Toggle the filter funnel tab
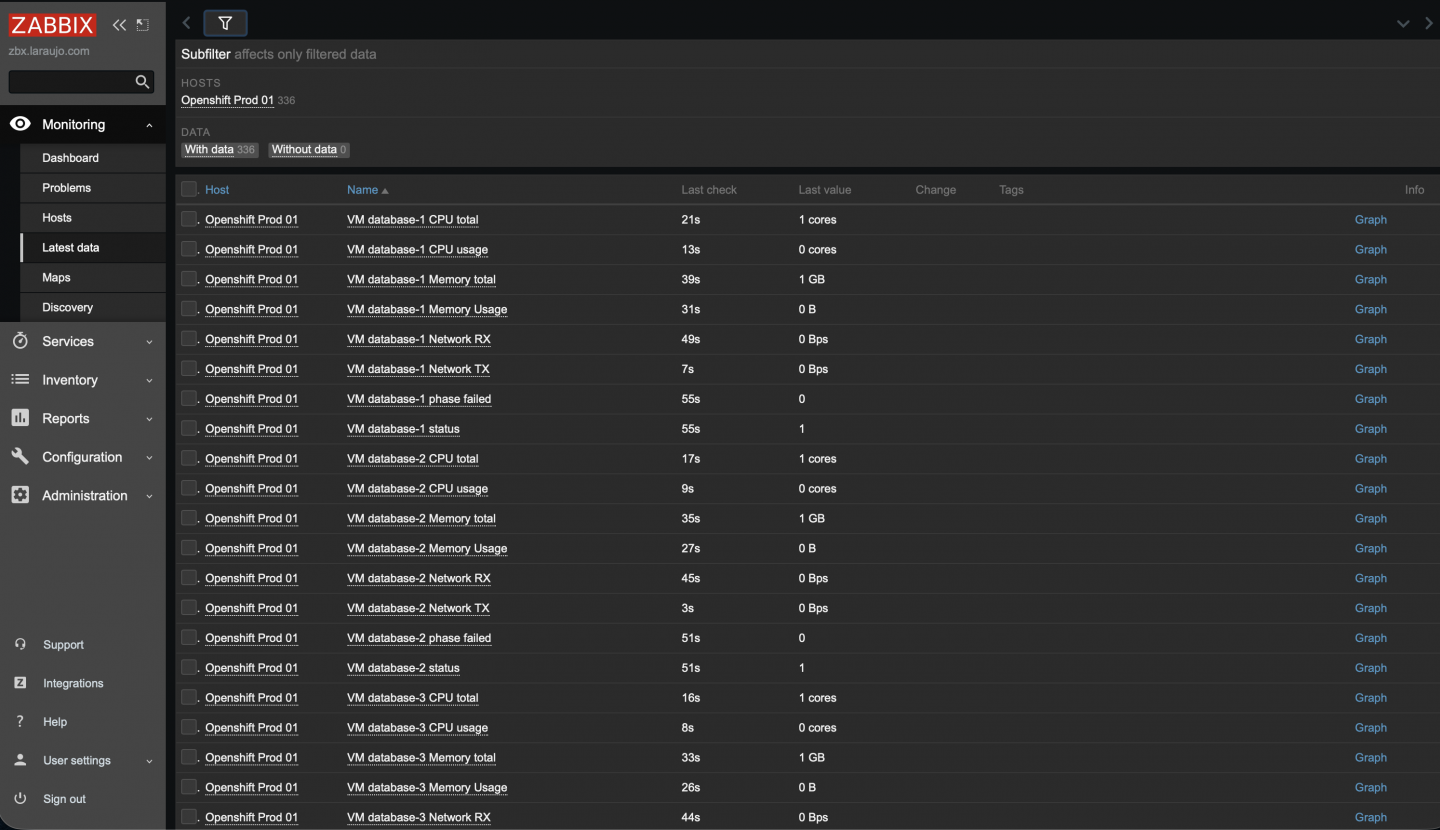Viewport: 1440px width, 830px height. tap(225, 23)
